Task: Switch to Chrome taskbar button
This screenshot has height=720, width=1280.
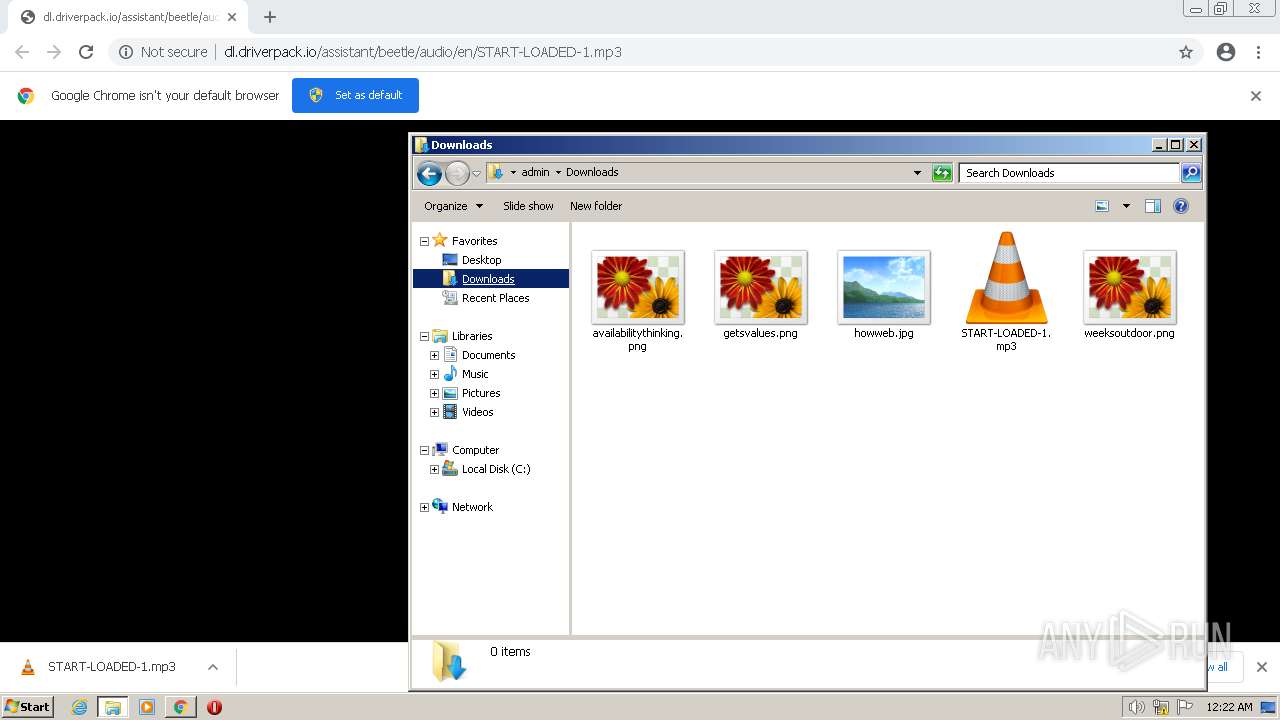Action: point(180,707)
